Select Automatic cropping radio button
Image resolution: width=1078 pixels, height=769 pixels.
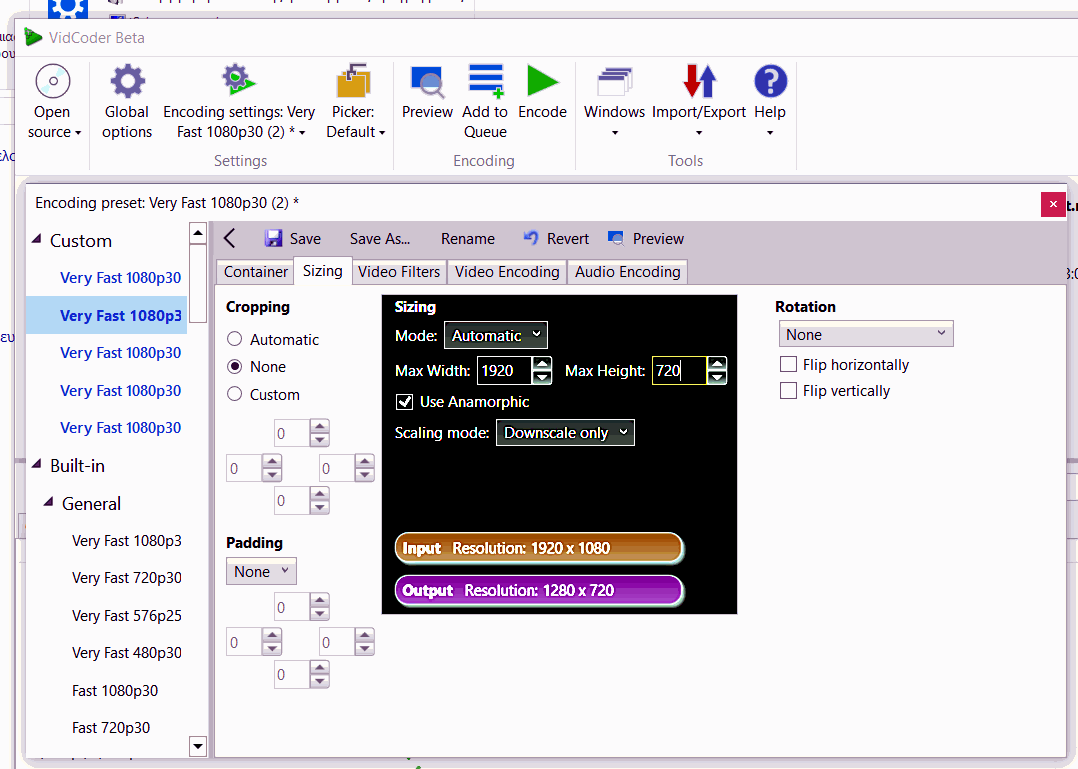pyautogui.click(x=234, y=339)
